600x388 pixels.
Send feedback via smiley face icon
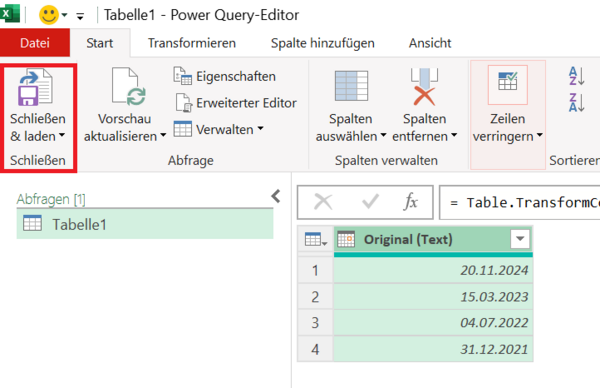49,15
